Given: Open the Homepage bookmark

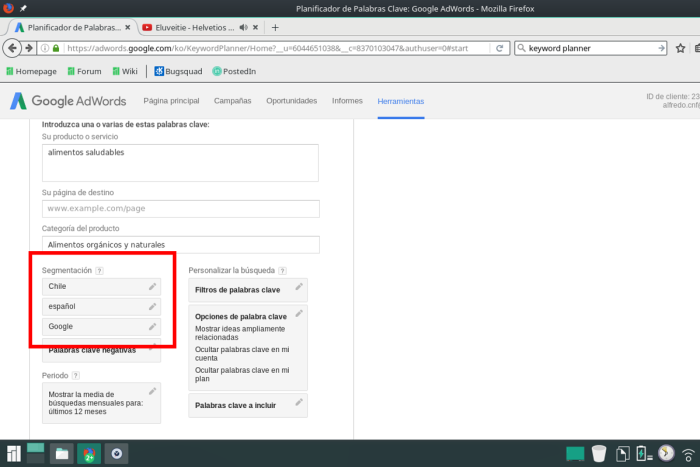Looking at the screenshot, I should [31, 71].
